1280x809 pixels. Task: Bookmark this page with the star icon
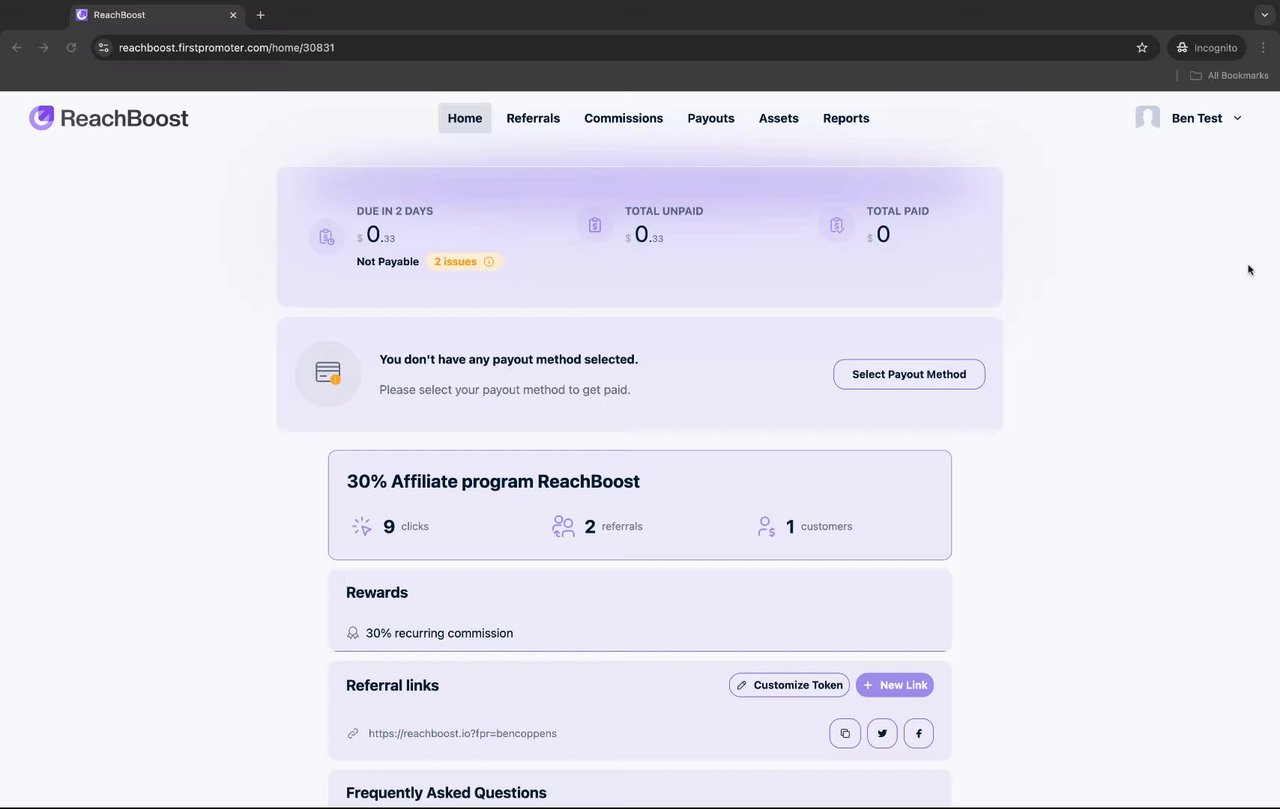1142,47
